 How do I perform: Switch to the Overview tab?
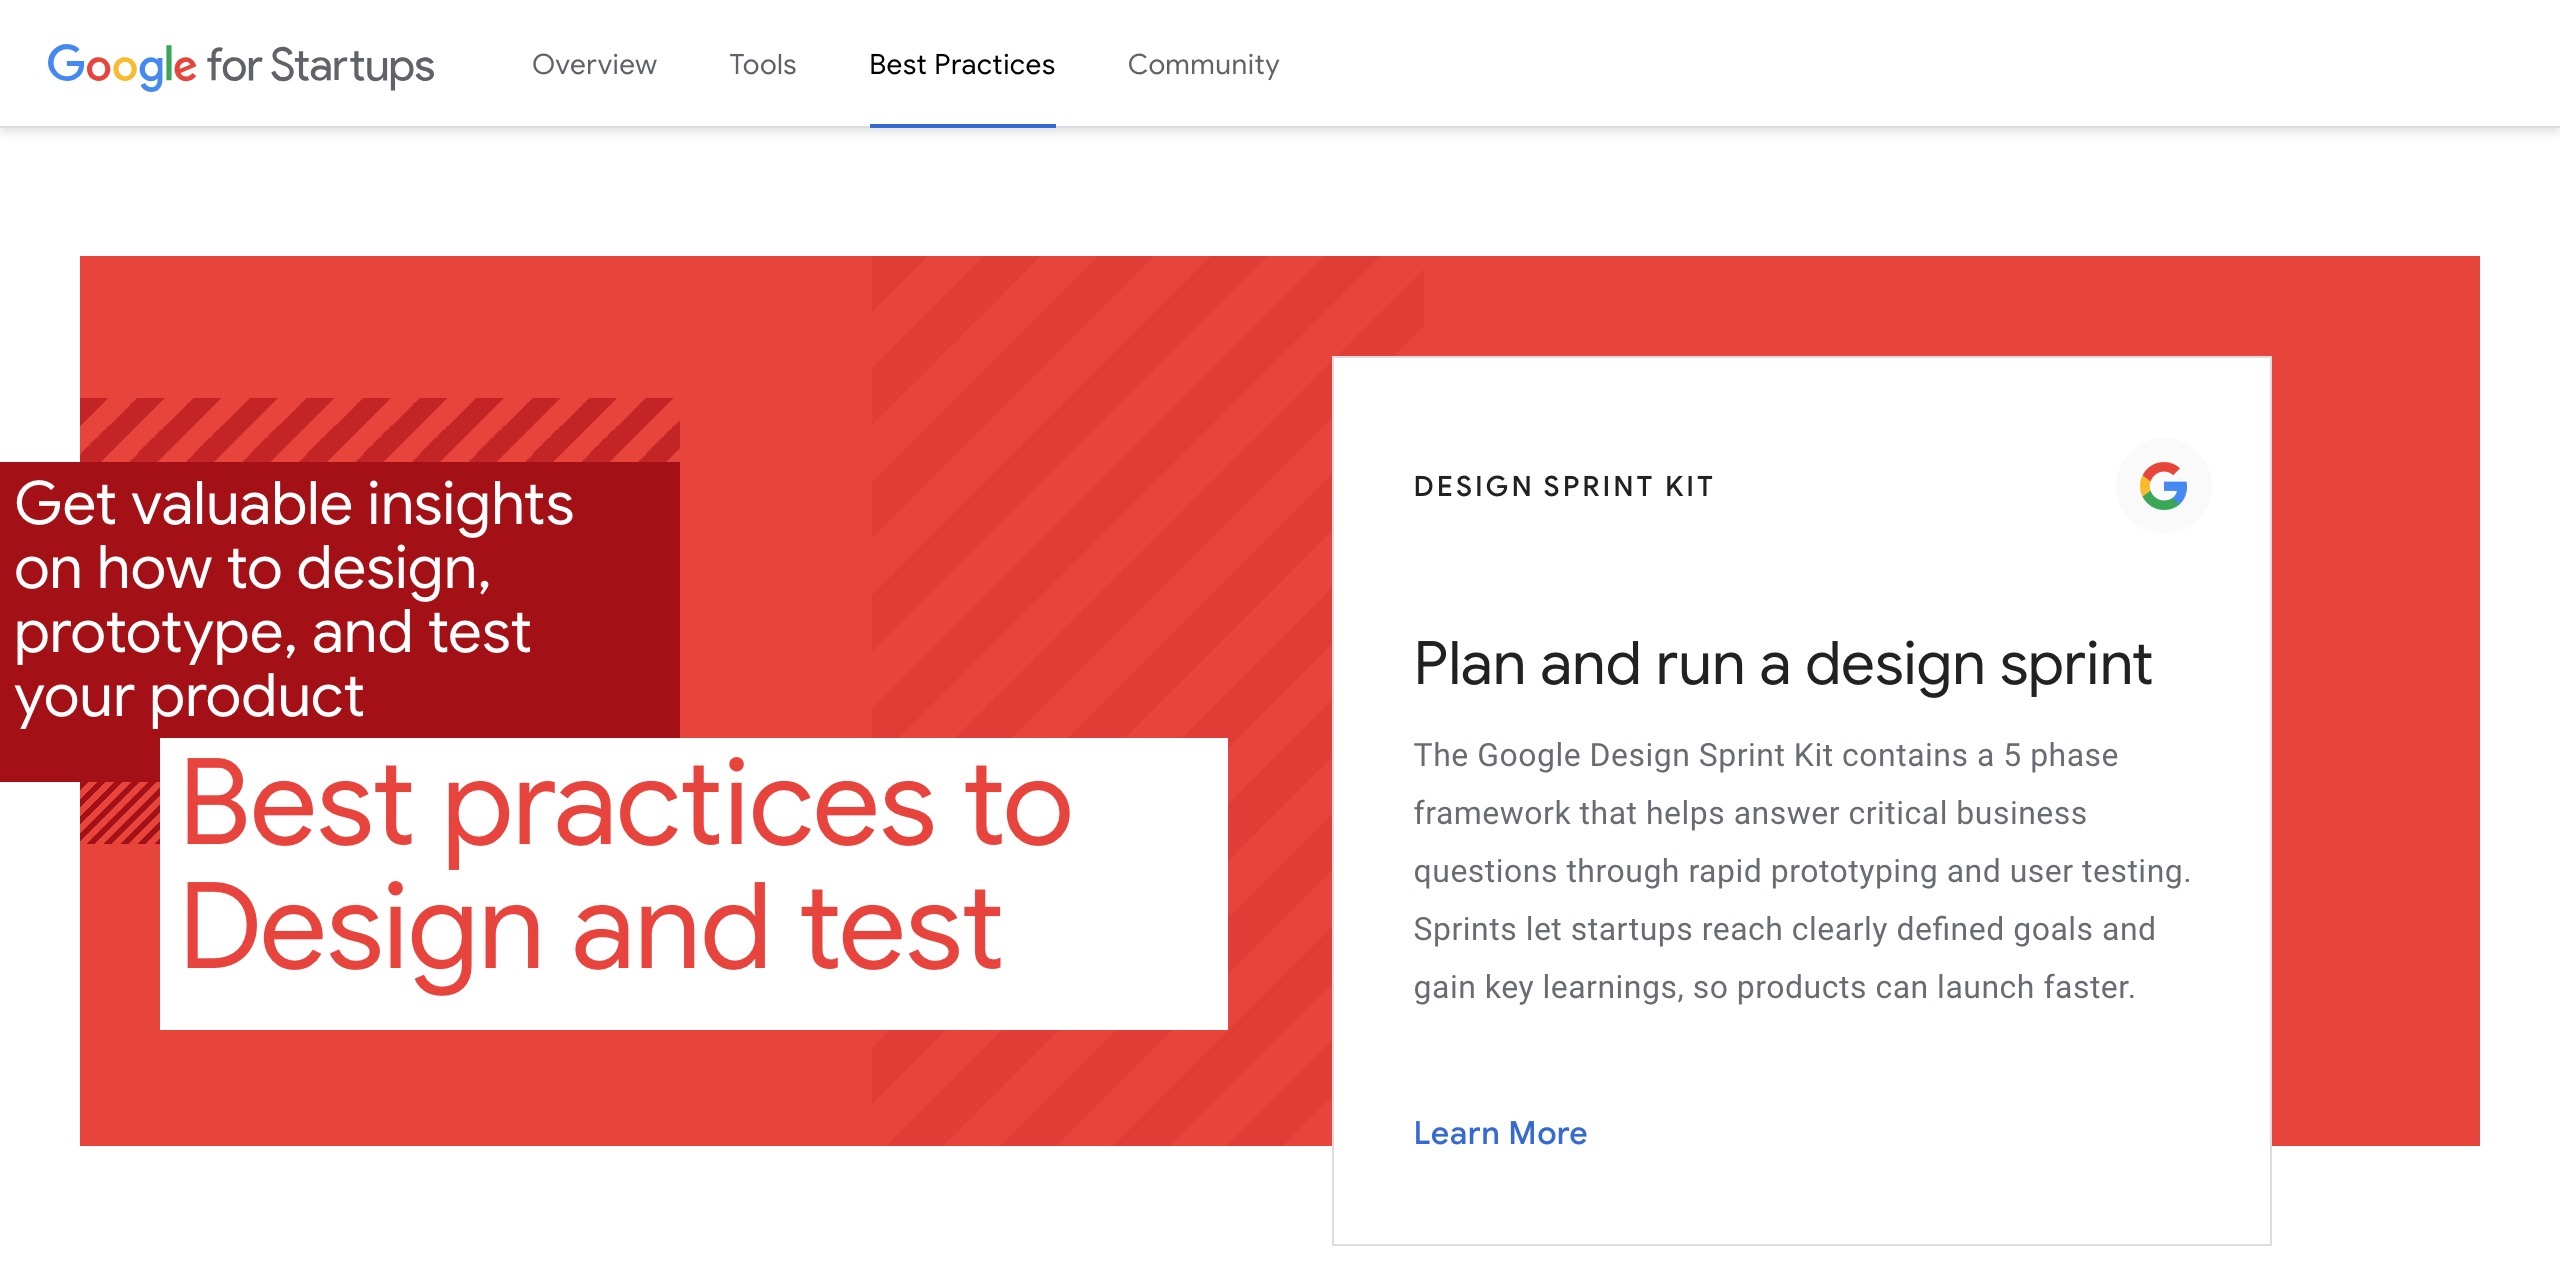pyautogui.click(x=594, y=64)
